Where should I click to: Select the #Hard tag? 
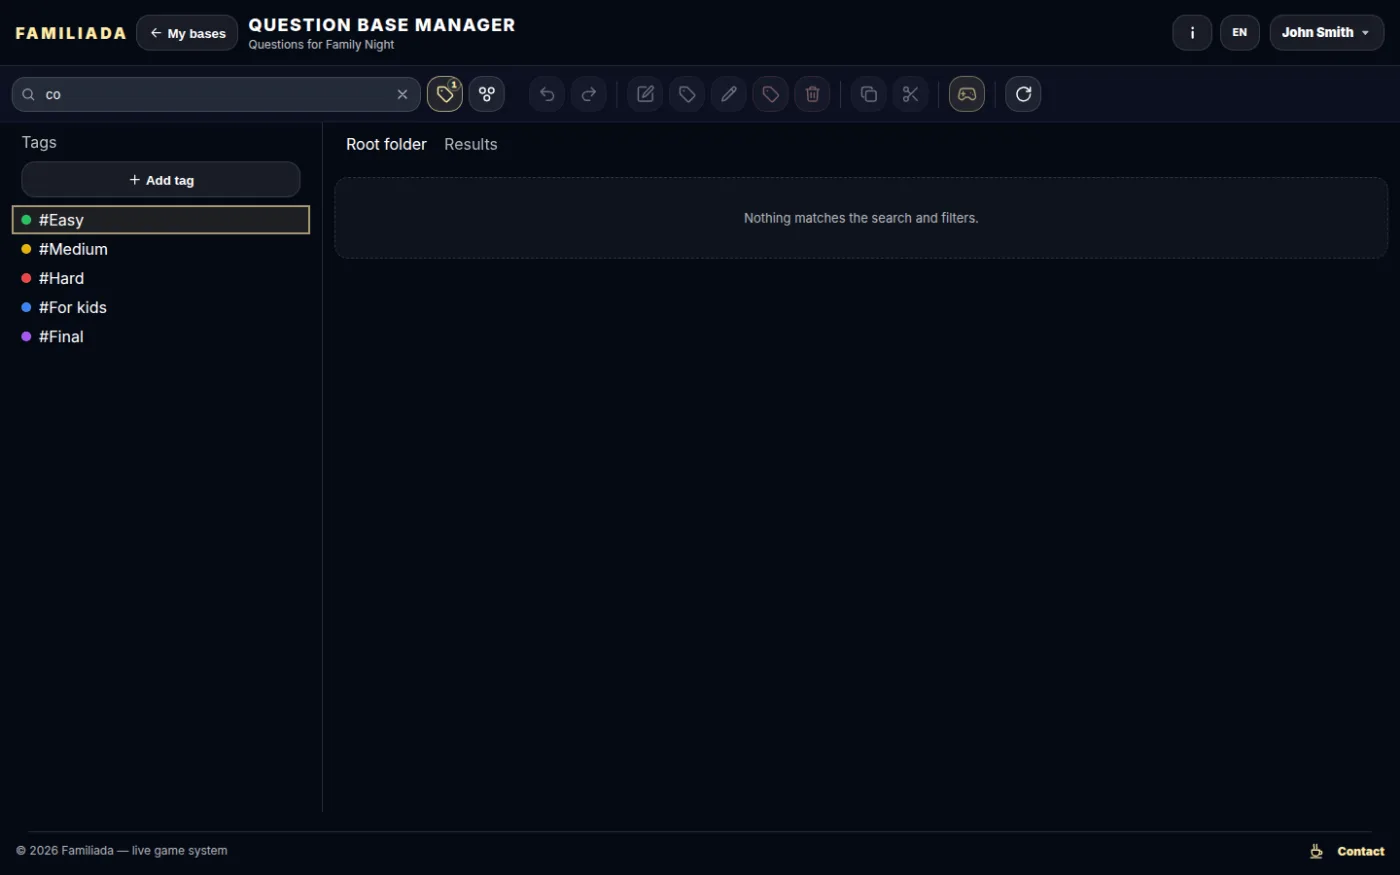point(161,278)
